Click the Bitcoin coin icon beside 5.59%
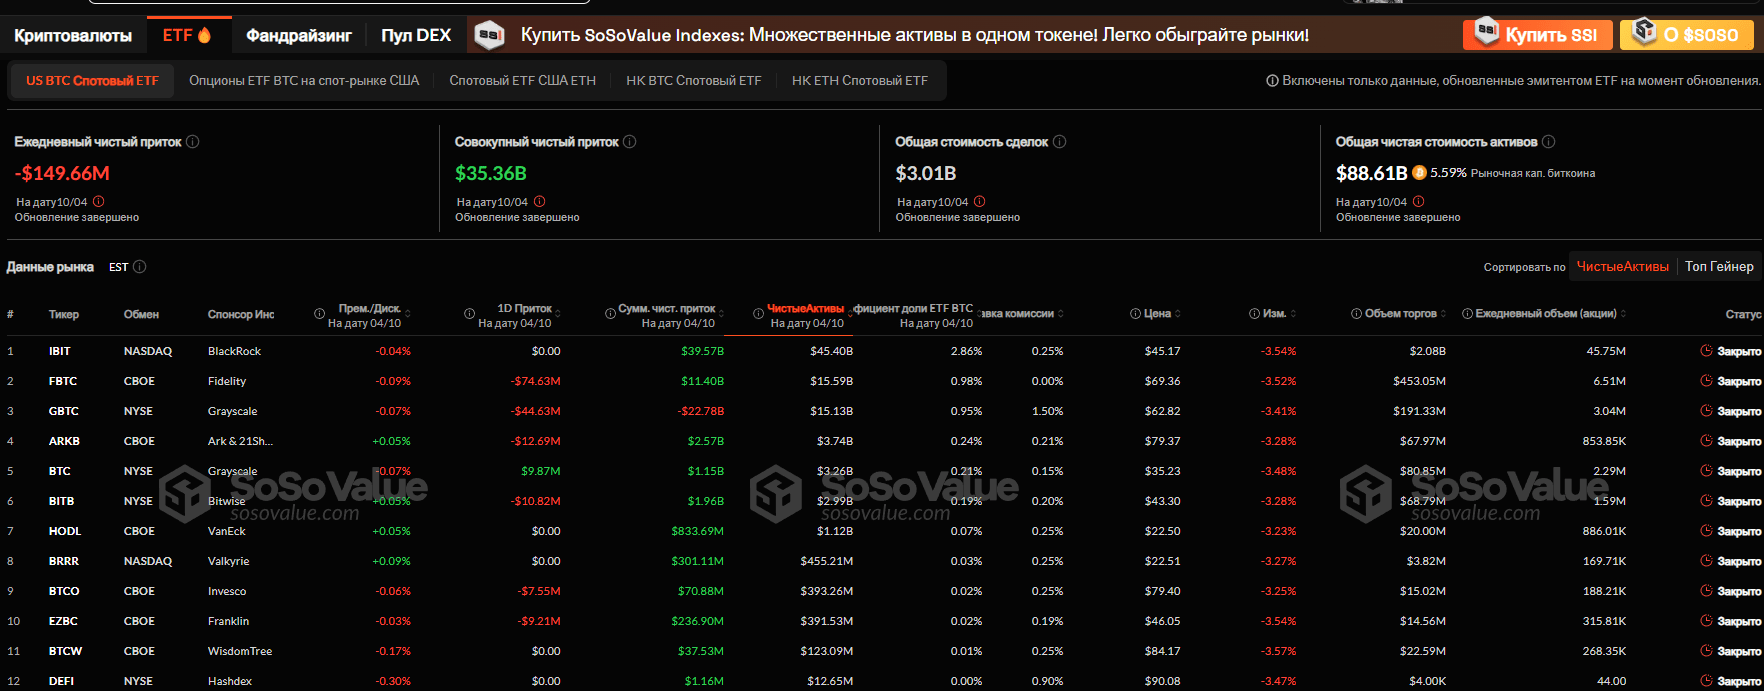The image size is (1764, 691). 1419,173
